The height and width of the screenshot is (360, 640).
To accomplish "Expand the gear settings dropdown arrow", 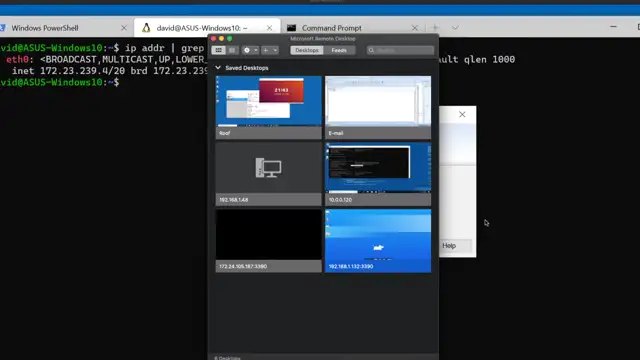I will [x=256, y=50].
